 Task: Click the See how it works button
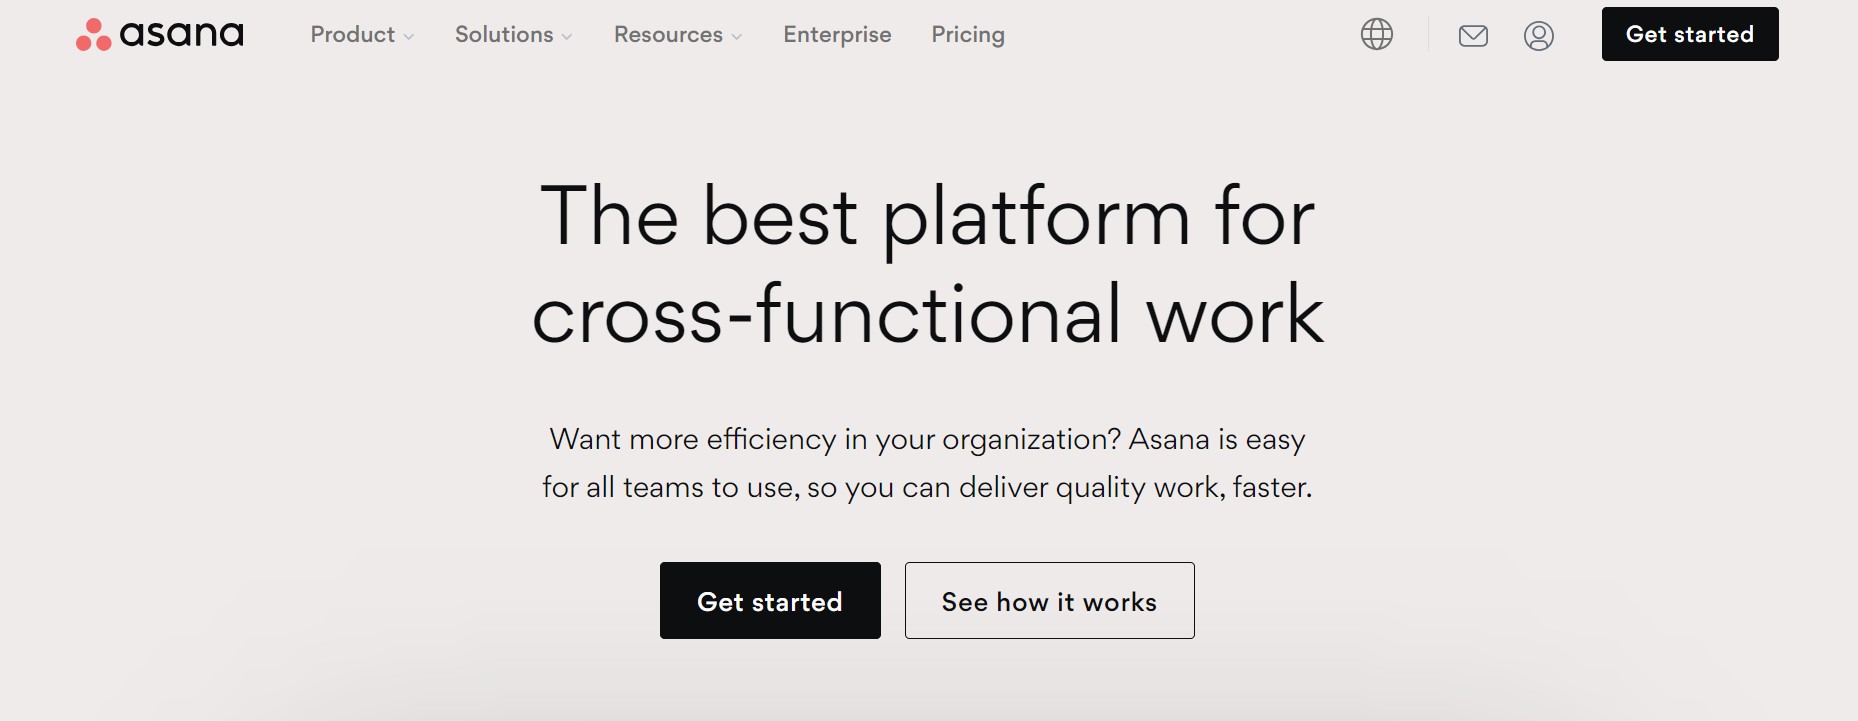[x=1048, y=600]
